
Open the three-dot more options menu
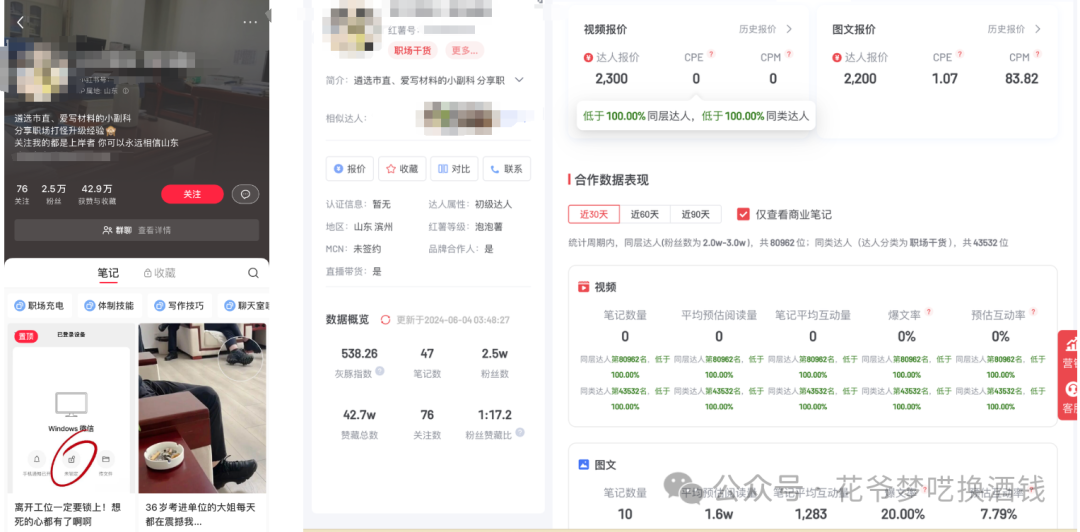pyautogui.click(x=249, y=22)
